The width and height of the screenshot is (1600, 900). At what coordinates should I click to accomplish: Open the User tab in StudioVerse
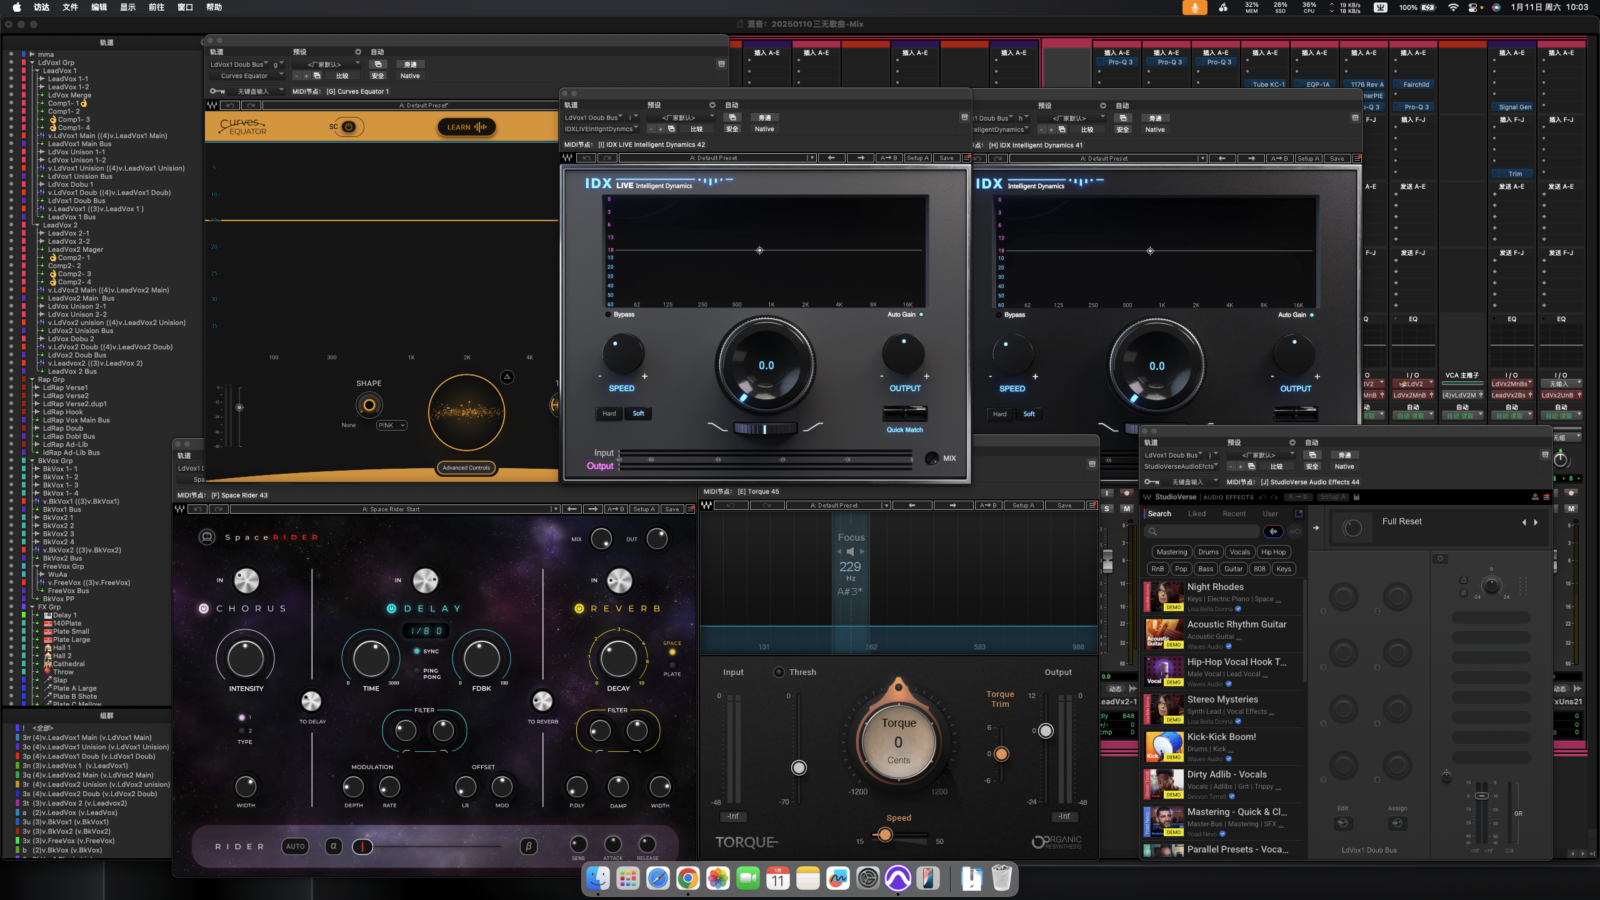click(1270, 513)
